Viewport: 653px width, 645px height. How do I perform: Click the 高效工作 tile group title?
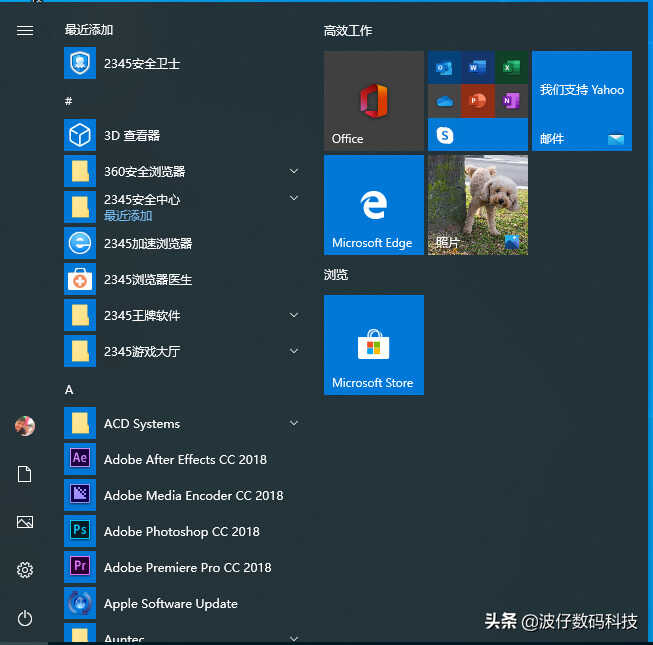click(x=348, y=30)
